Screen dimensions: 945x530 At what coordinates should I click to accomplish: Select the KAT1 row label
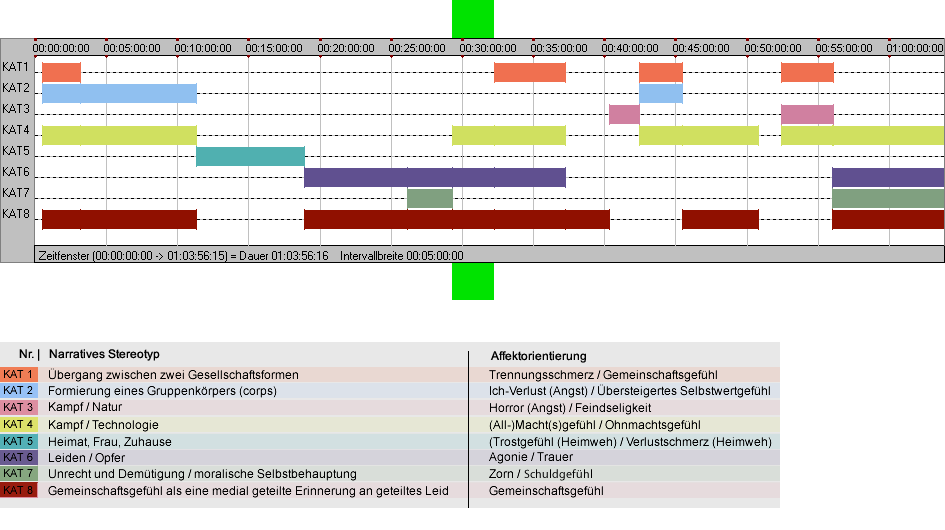(16, 67)
